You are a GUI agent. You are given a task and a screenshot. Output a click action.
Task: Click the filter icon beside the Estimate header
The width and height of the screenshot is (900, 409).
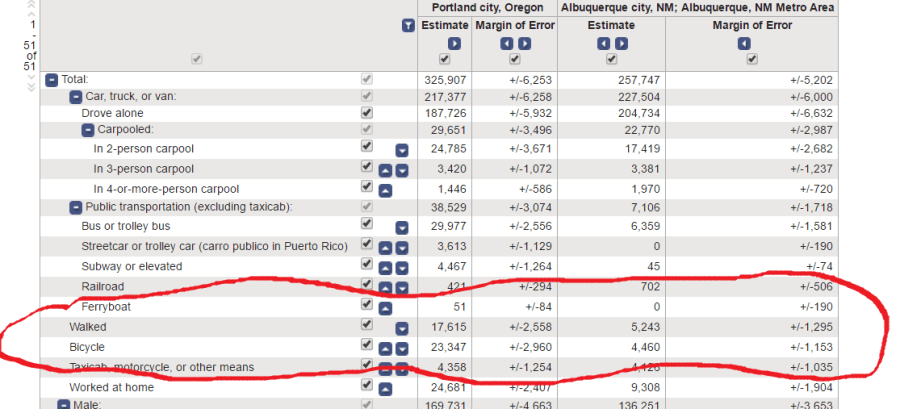click(x=408, y=25)
